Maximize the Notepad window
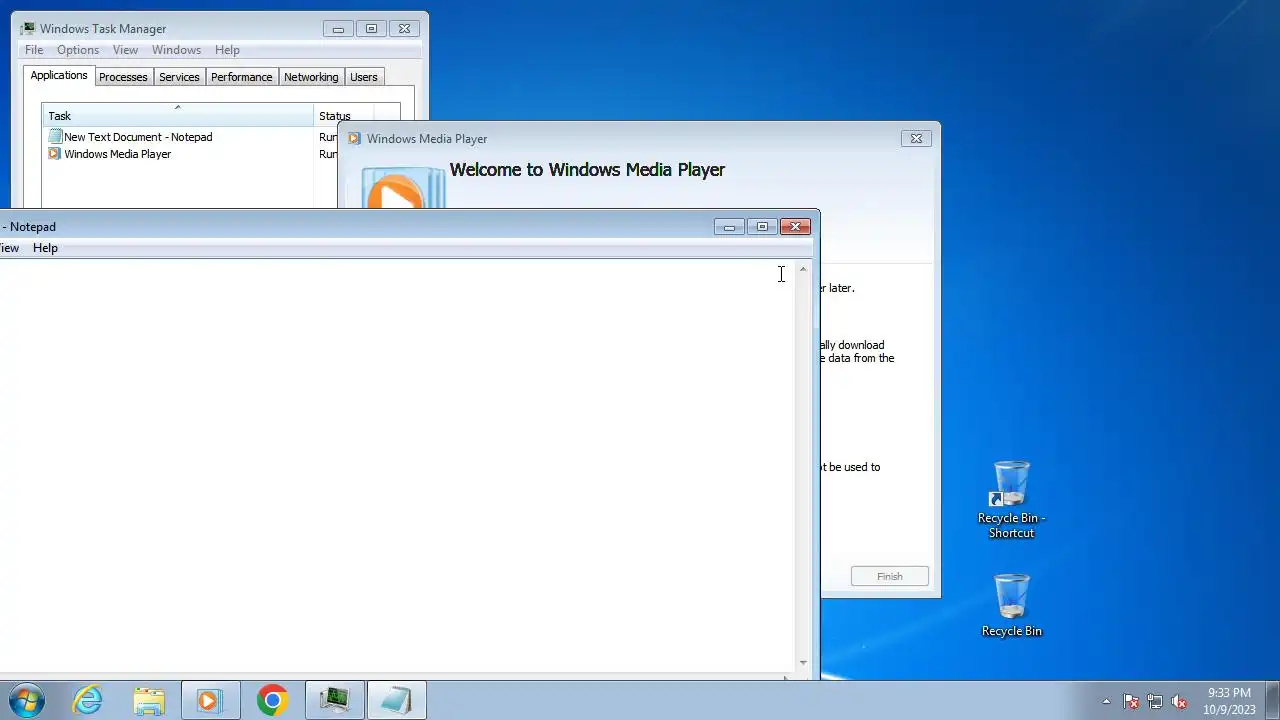The height and width of the screenshot is (720, 1280). pyautogui.click(x=762, y=227)
